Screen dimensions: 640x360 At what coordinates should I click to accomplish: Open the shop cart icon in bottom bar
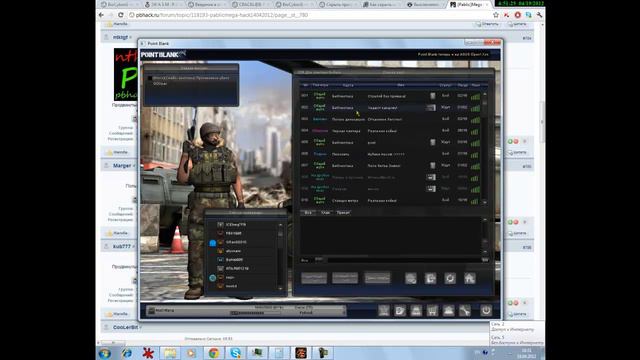[x=432, y=311]
